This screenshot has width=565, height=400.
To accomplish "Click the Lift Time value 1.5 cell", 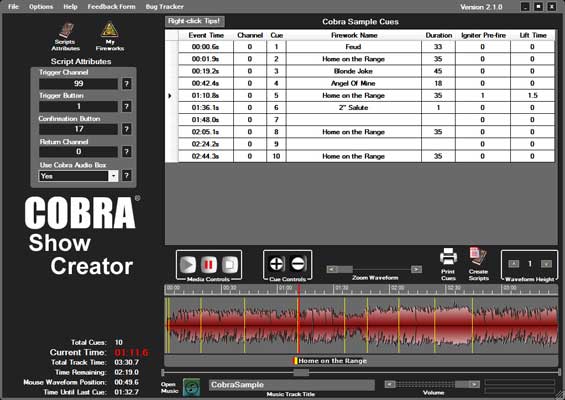I will 533,95.
